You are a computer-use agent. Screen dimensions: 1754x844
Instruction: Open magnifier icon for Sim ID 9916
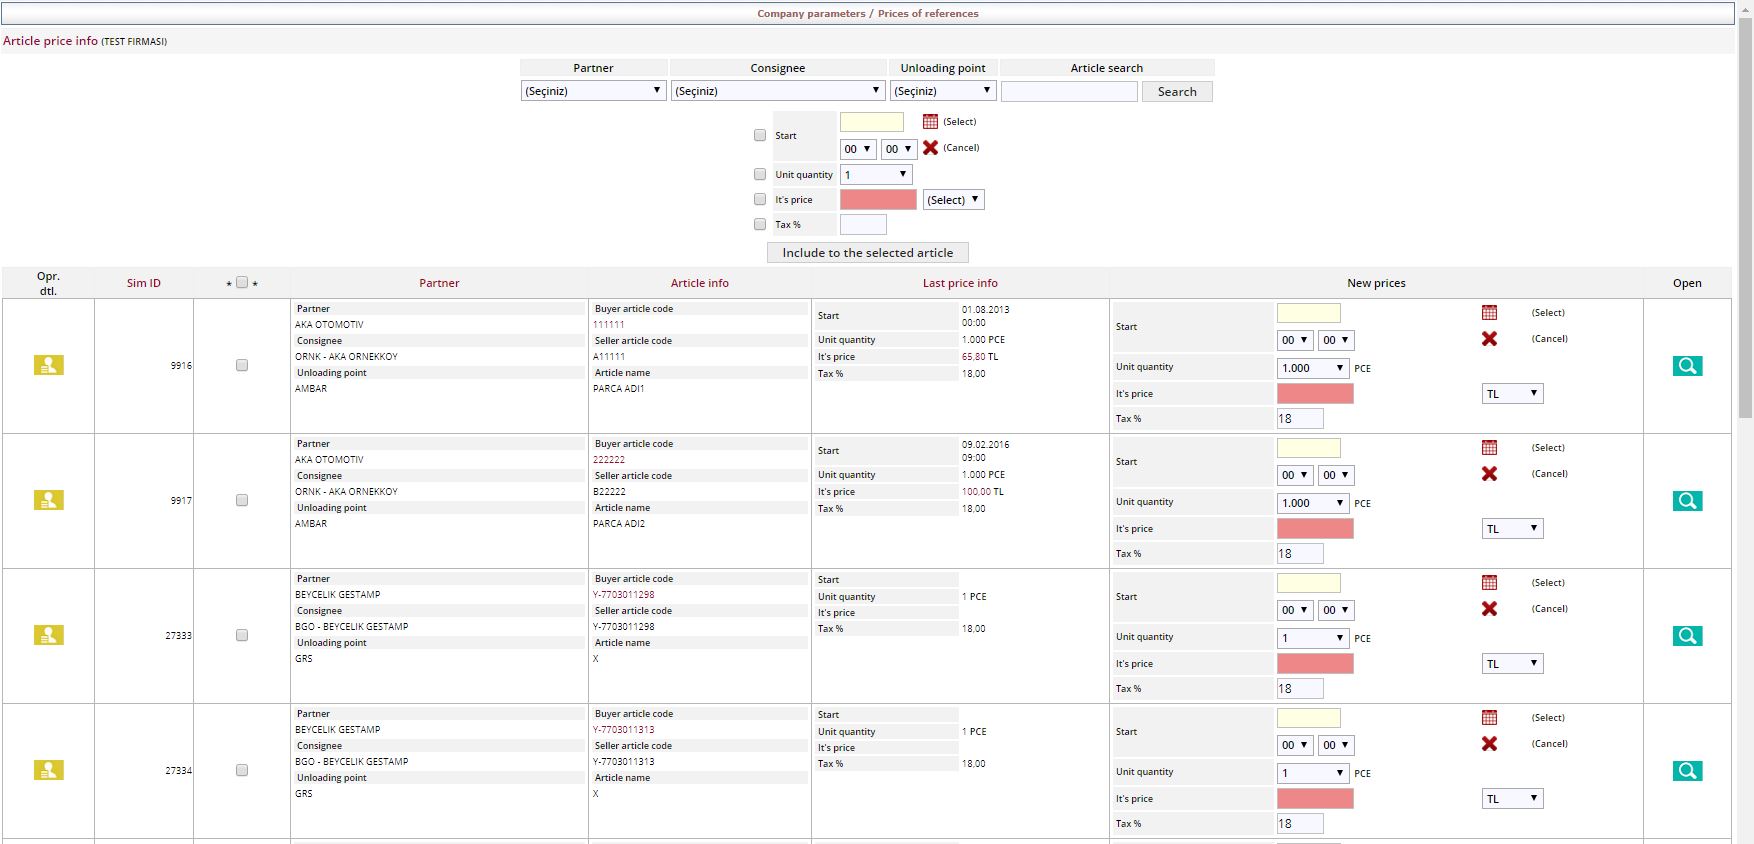[1687, 366]
